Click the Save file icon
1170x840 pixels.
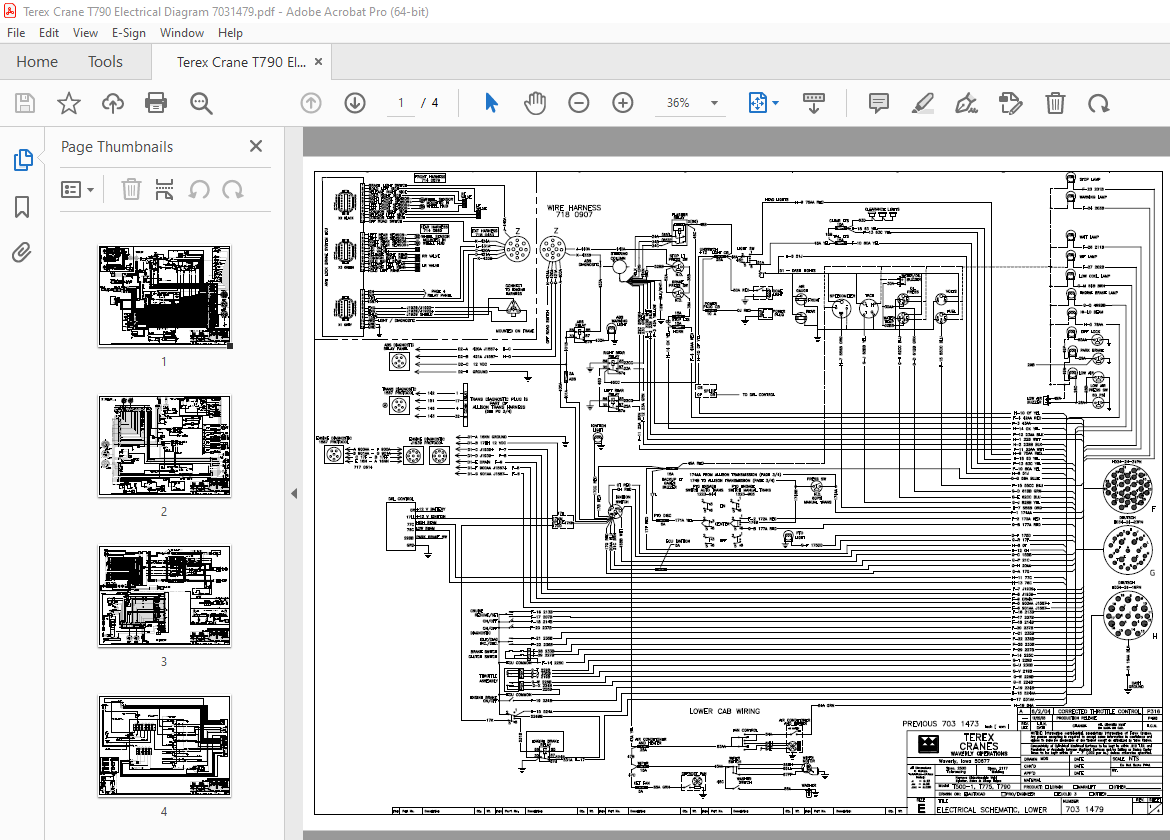coord(25,103)
